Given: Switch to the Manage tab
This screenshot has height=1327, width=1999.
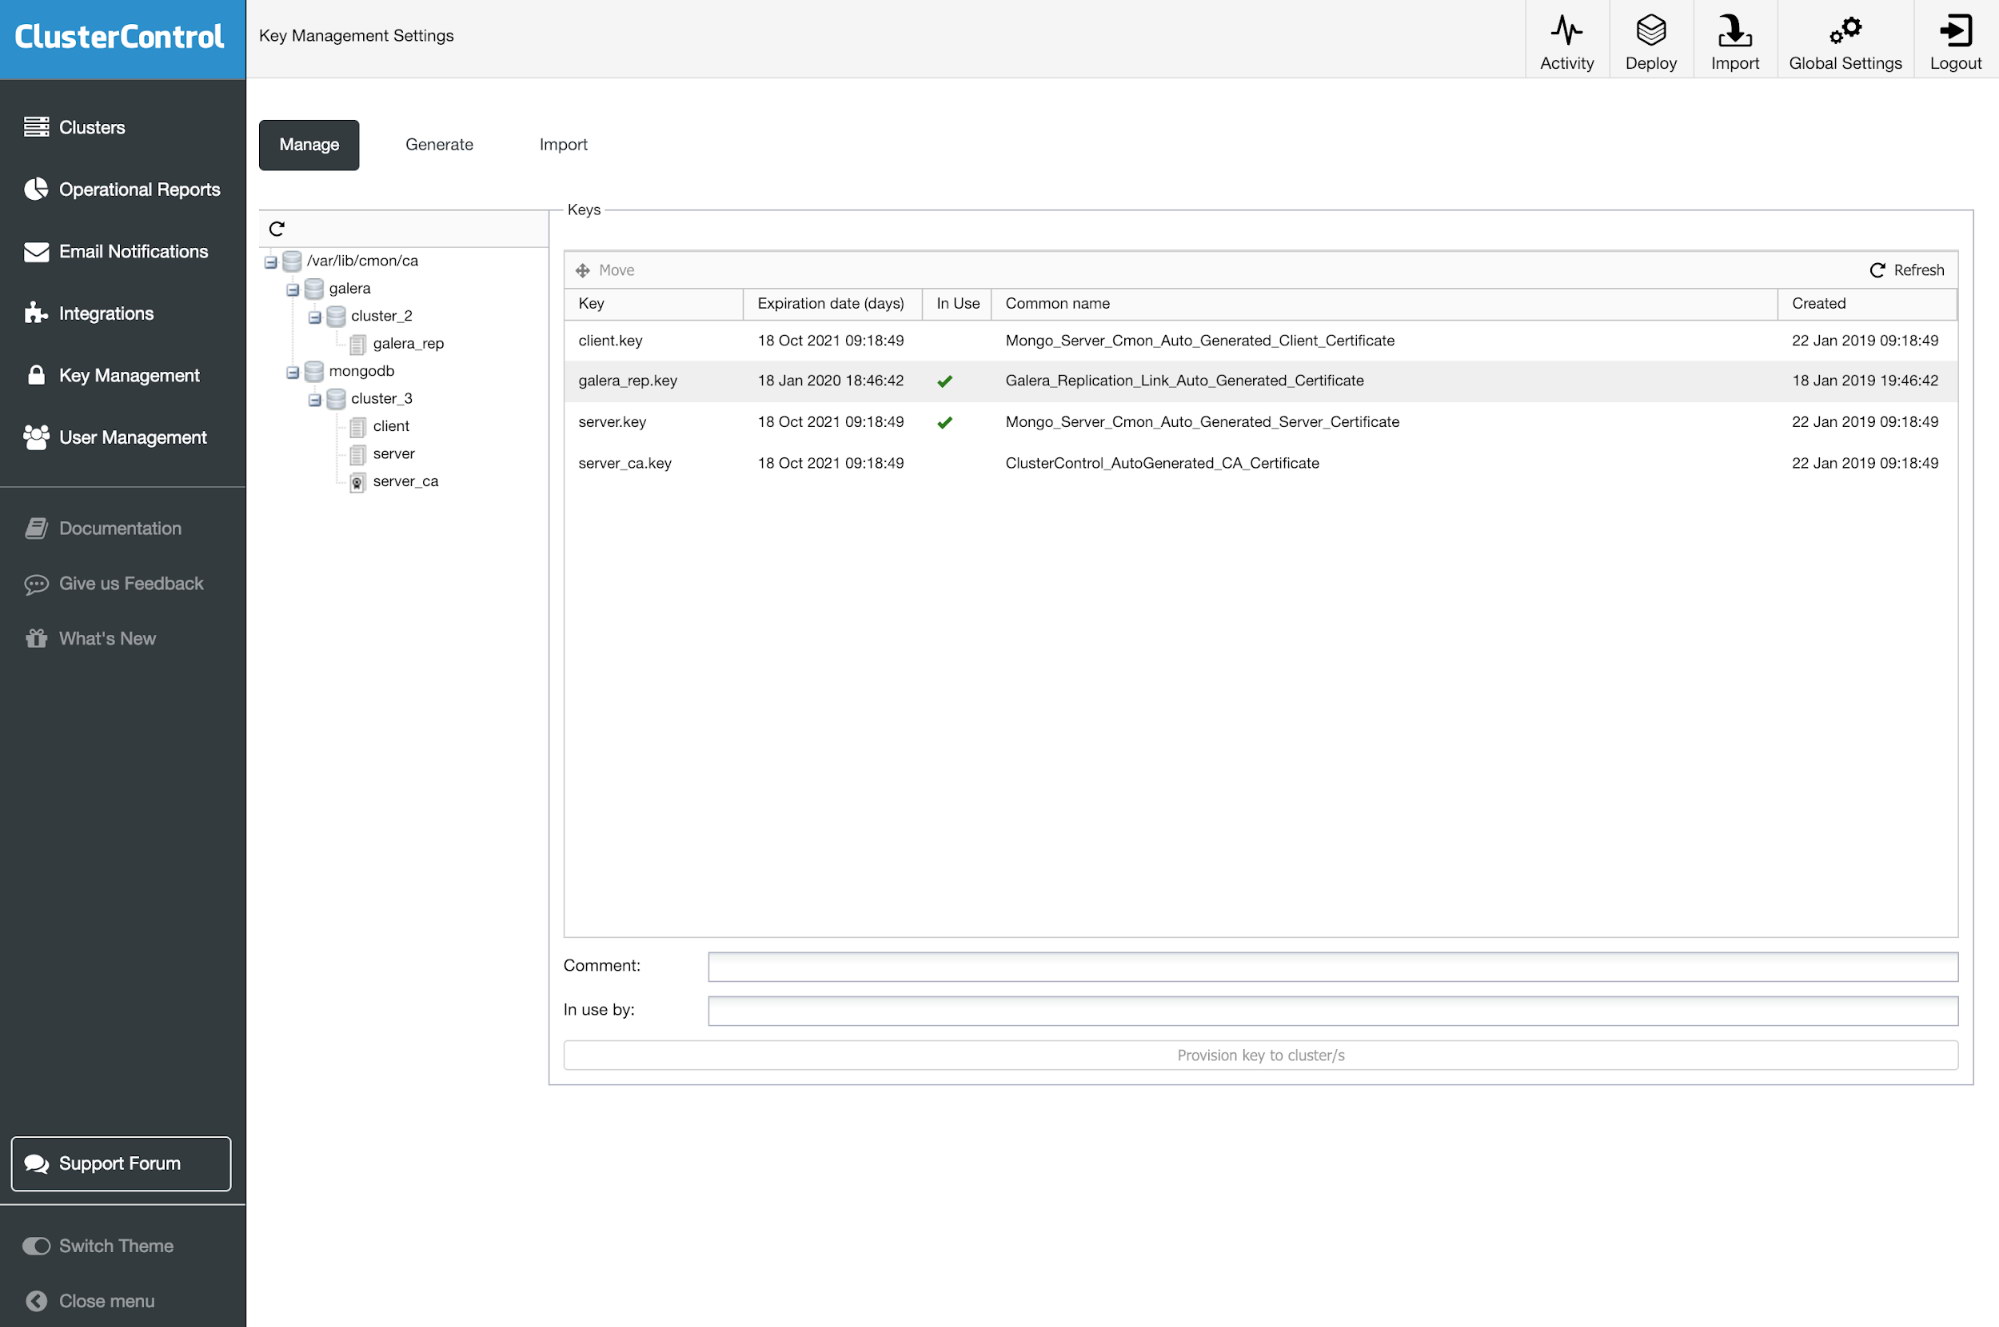Looking at the screenshot, I should coord(309,145).
